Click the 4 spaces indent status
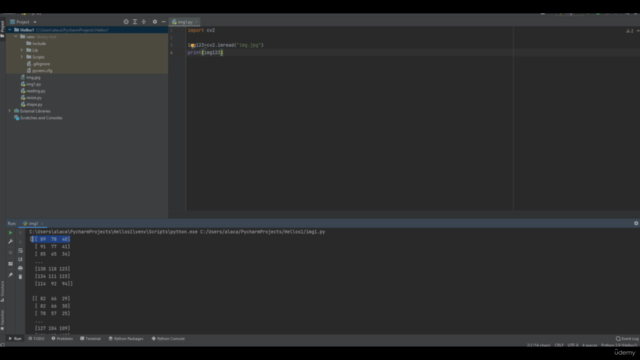Image resolution: width=640 pixels, height=360 pixels. pos(589,345)
